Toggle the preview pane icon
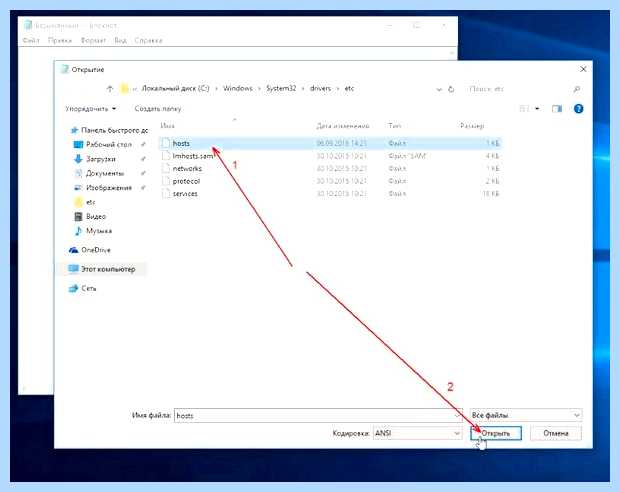This screenshot has height=492, width=620. coord(557,109)
